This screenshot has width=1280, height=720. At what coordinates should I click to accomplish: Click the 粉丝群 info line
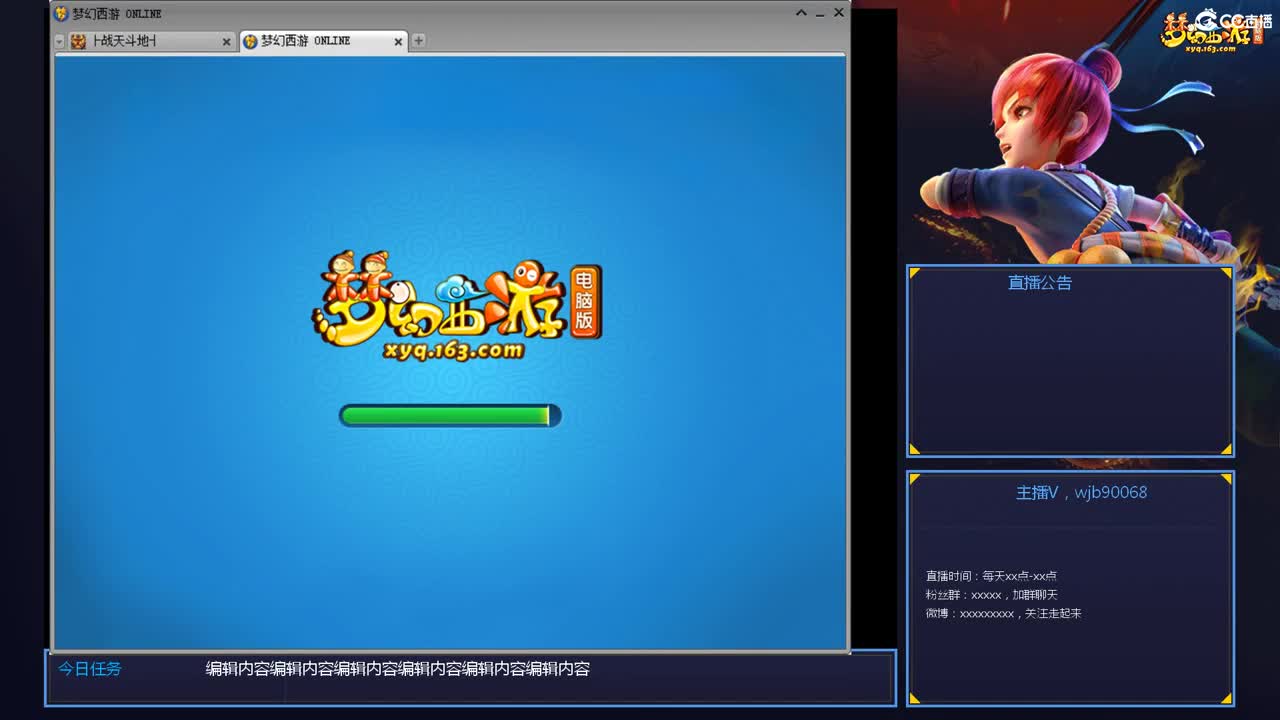(991, 595)
